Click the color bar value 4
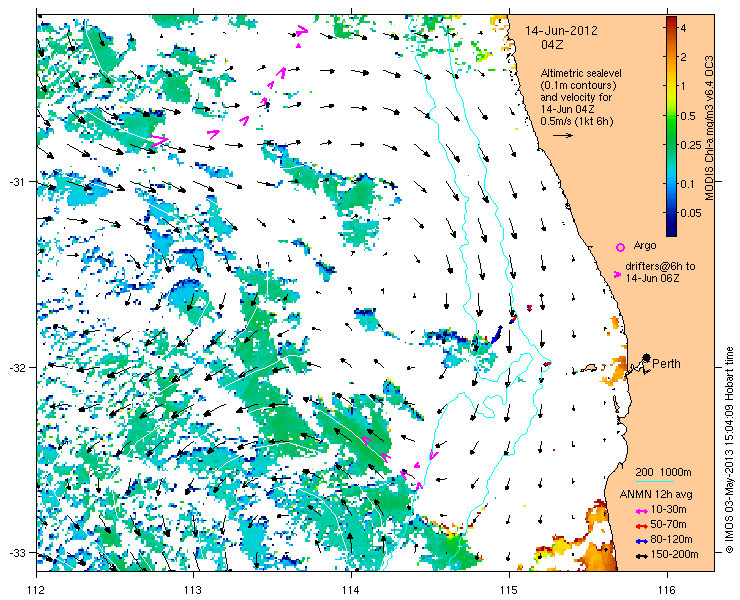Screen dimensions: 740x600 pos(683,28)
